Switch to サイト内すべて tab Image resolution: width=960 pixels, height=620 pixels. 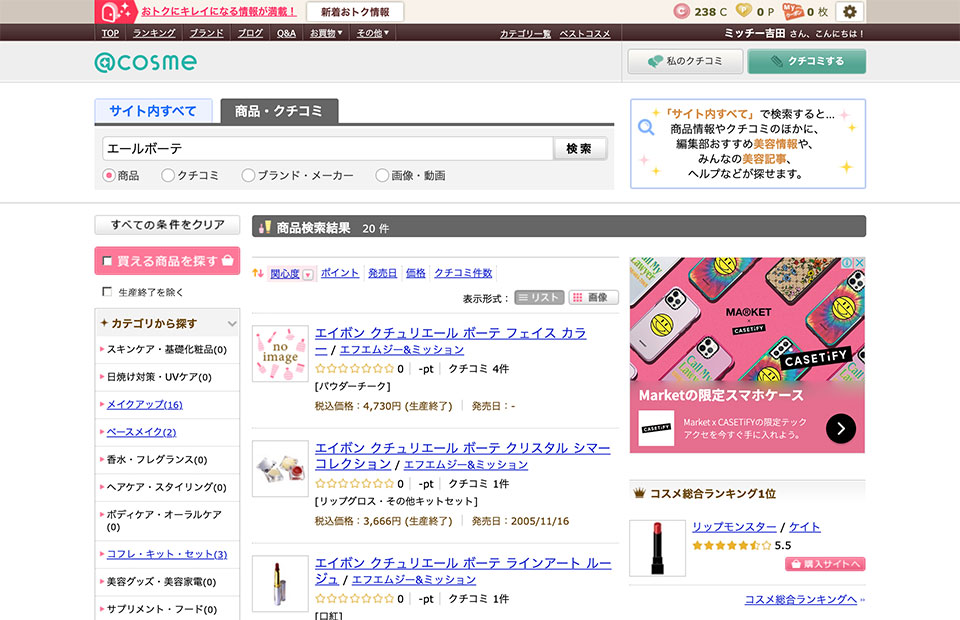coord(153,111)
